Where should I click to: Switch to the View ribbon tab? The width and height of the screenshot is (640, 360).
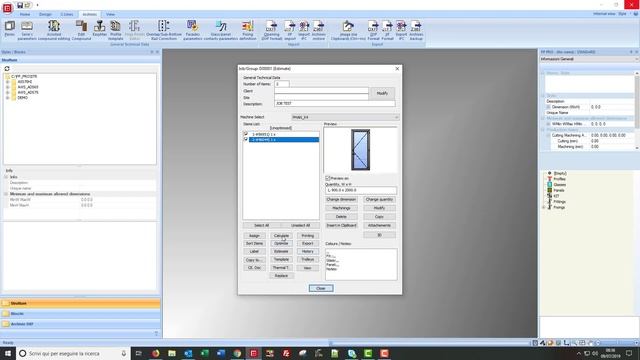(x=110, y=14)
